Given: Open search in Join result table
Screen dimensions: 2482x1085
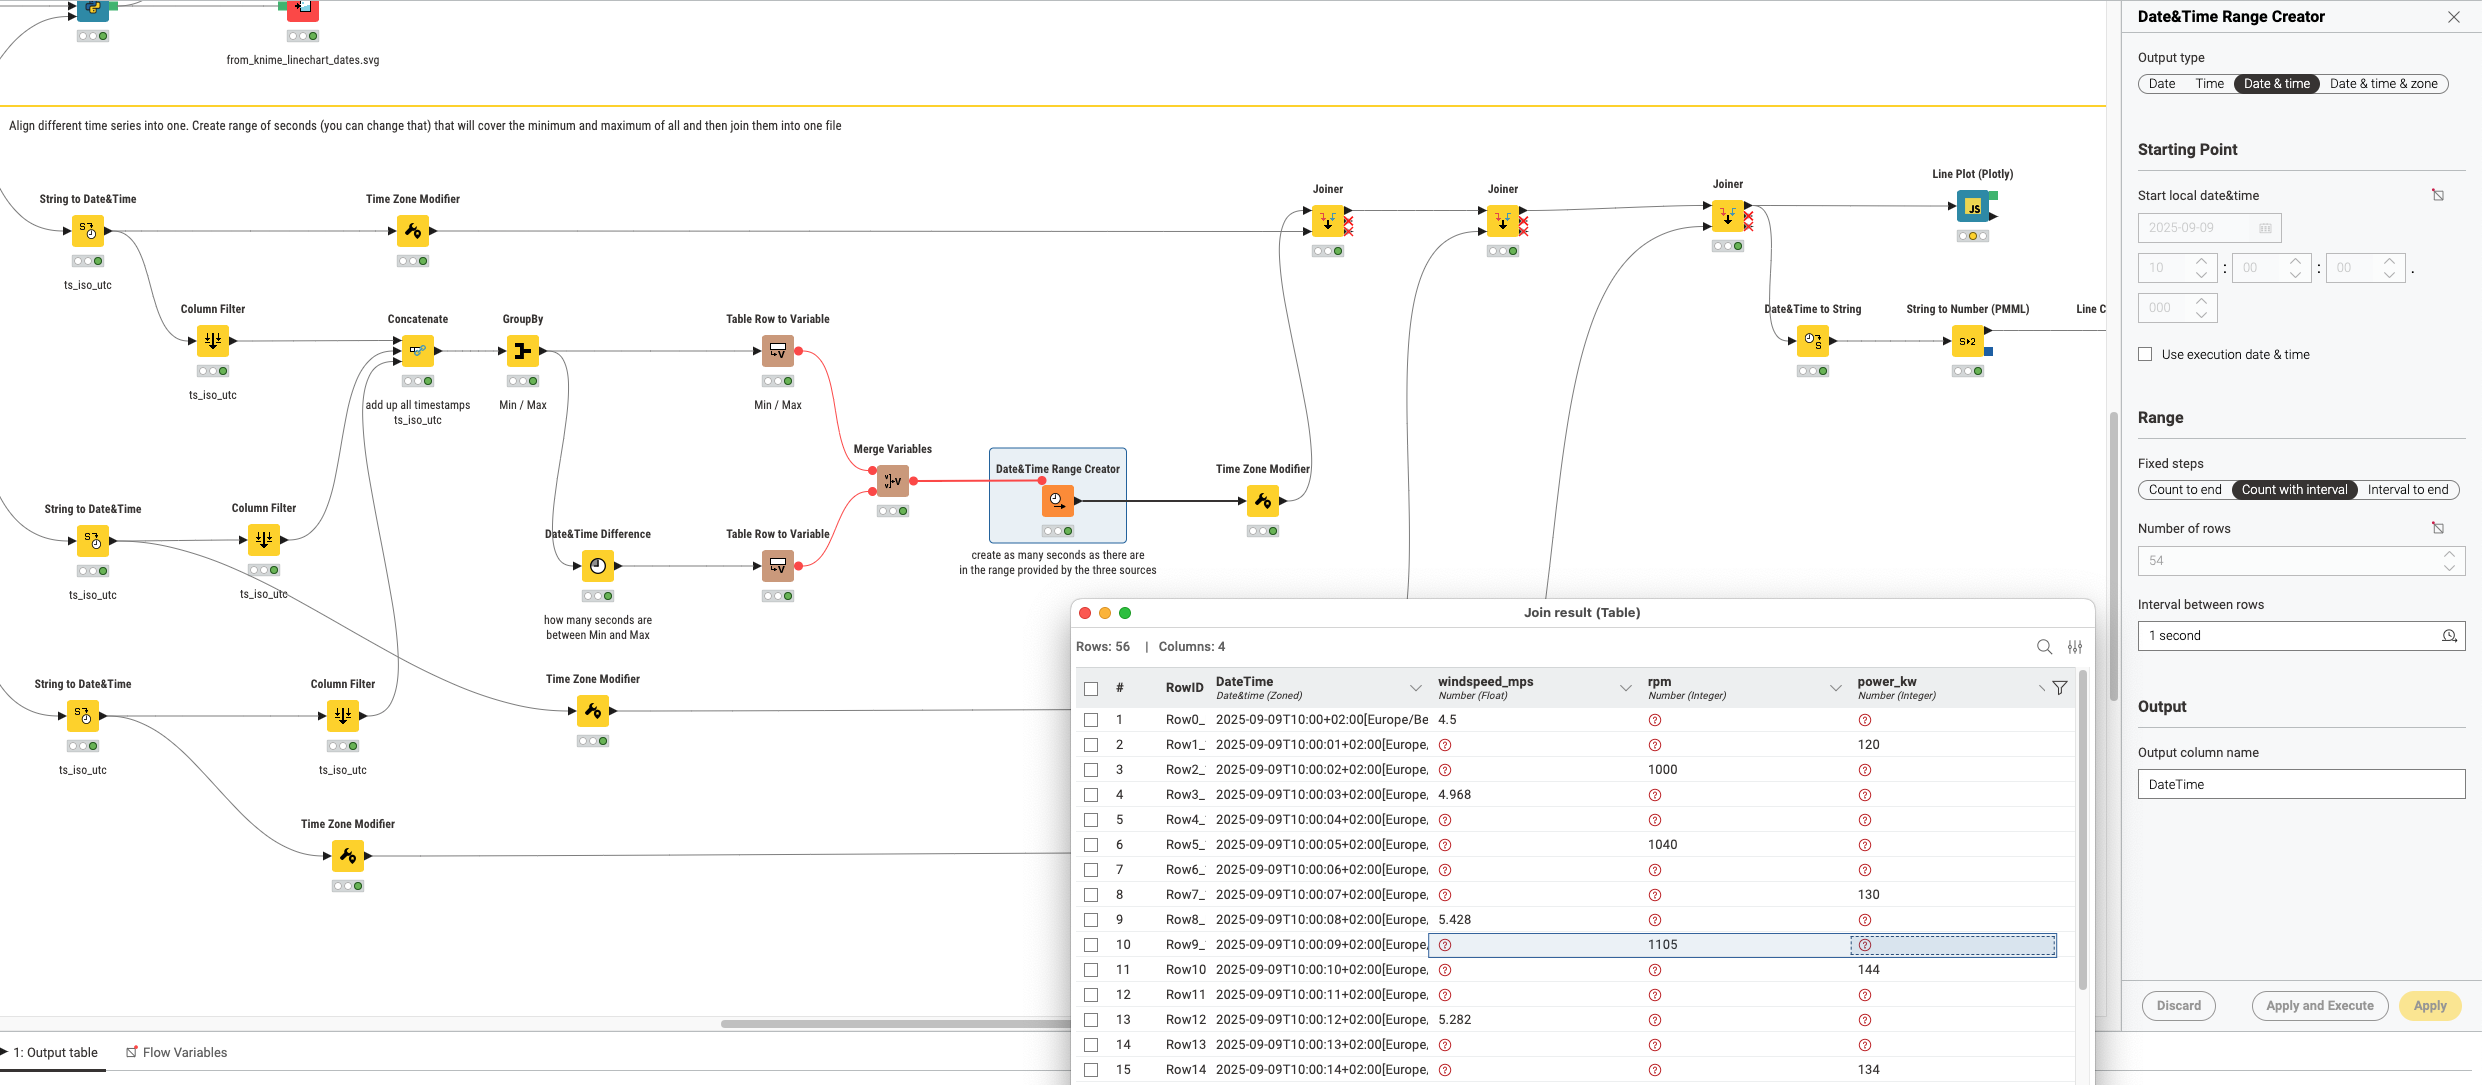Looking at the screenshot, I should [x=2044, y=647].
